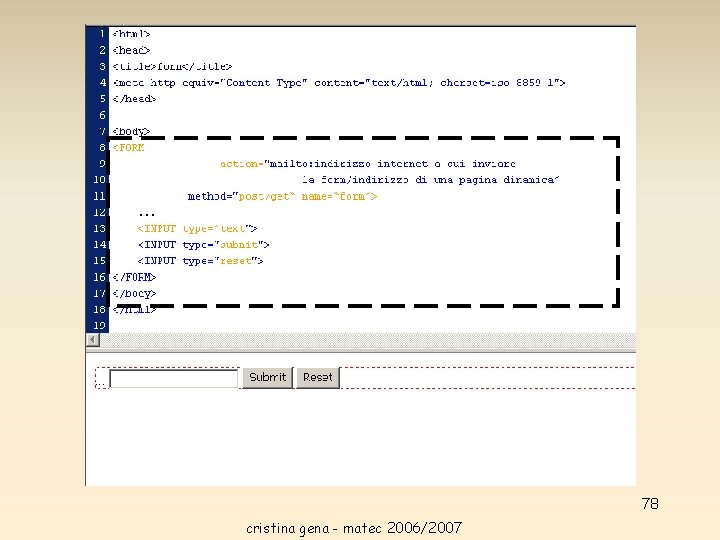The height and width of the screenshot is (540, 720).
Task: Click the name="form" attribute text
Action: (x=339, y=197)
